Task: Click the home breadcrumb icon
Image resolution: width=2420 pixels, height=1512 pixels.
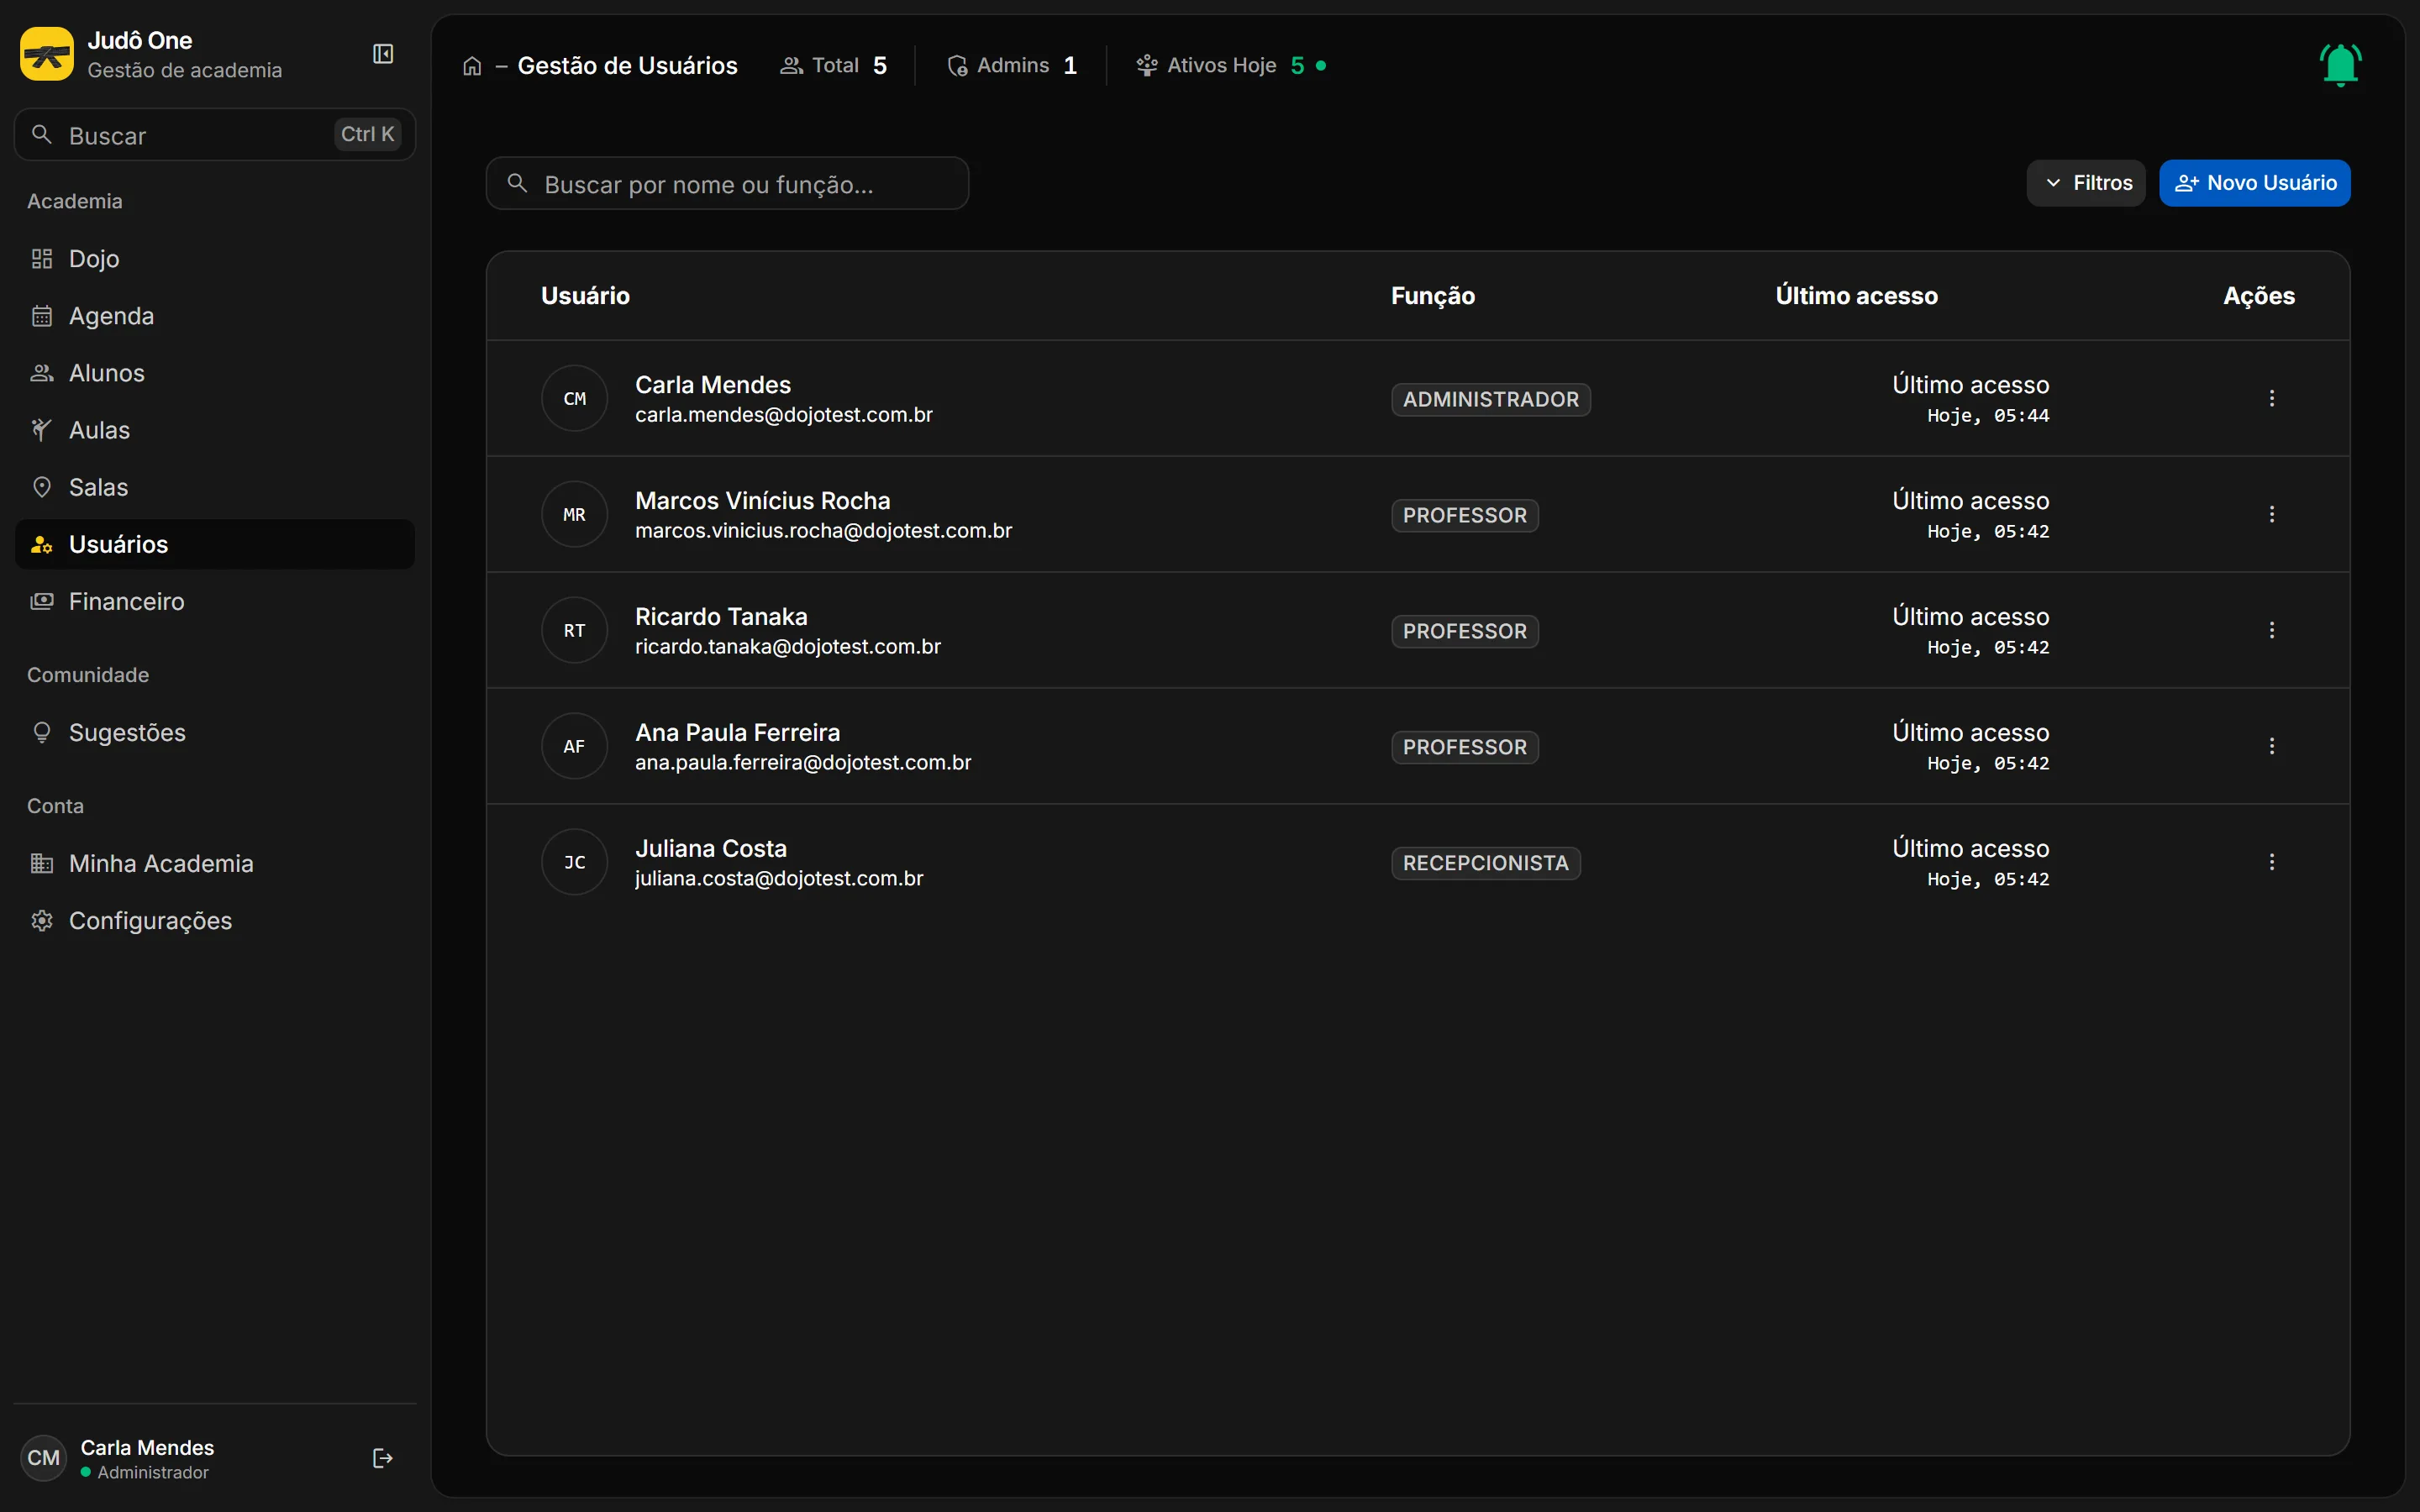Action: (472, 66)
